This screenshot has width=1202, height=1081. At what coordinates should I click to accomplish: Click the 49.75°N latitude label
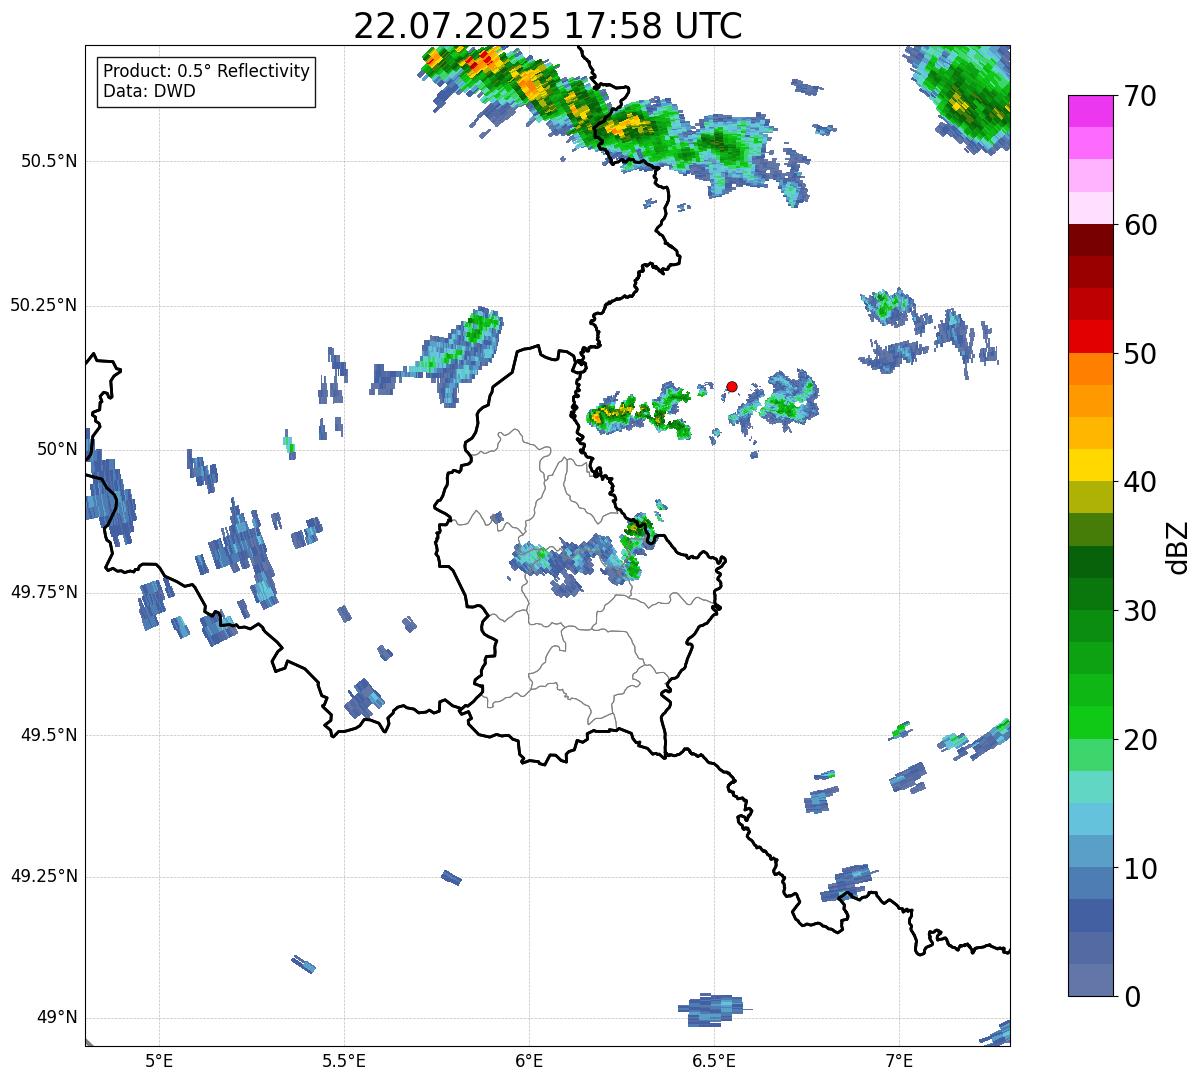tap(44, 592)
